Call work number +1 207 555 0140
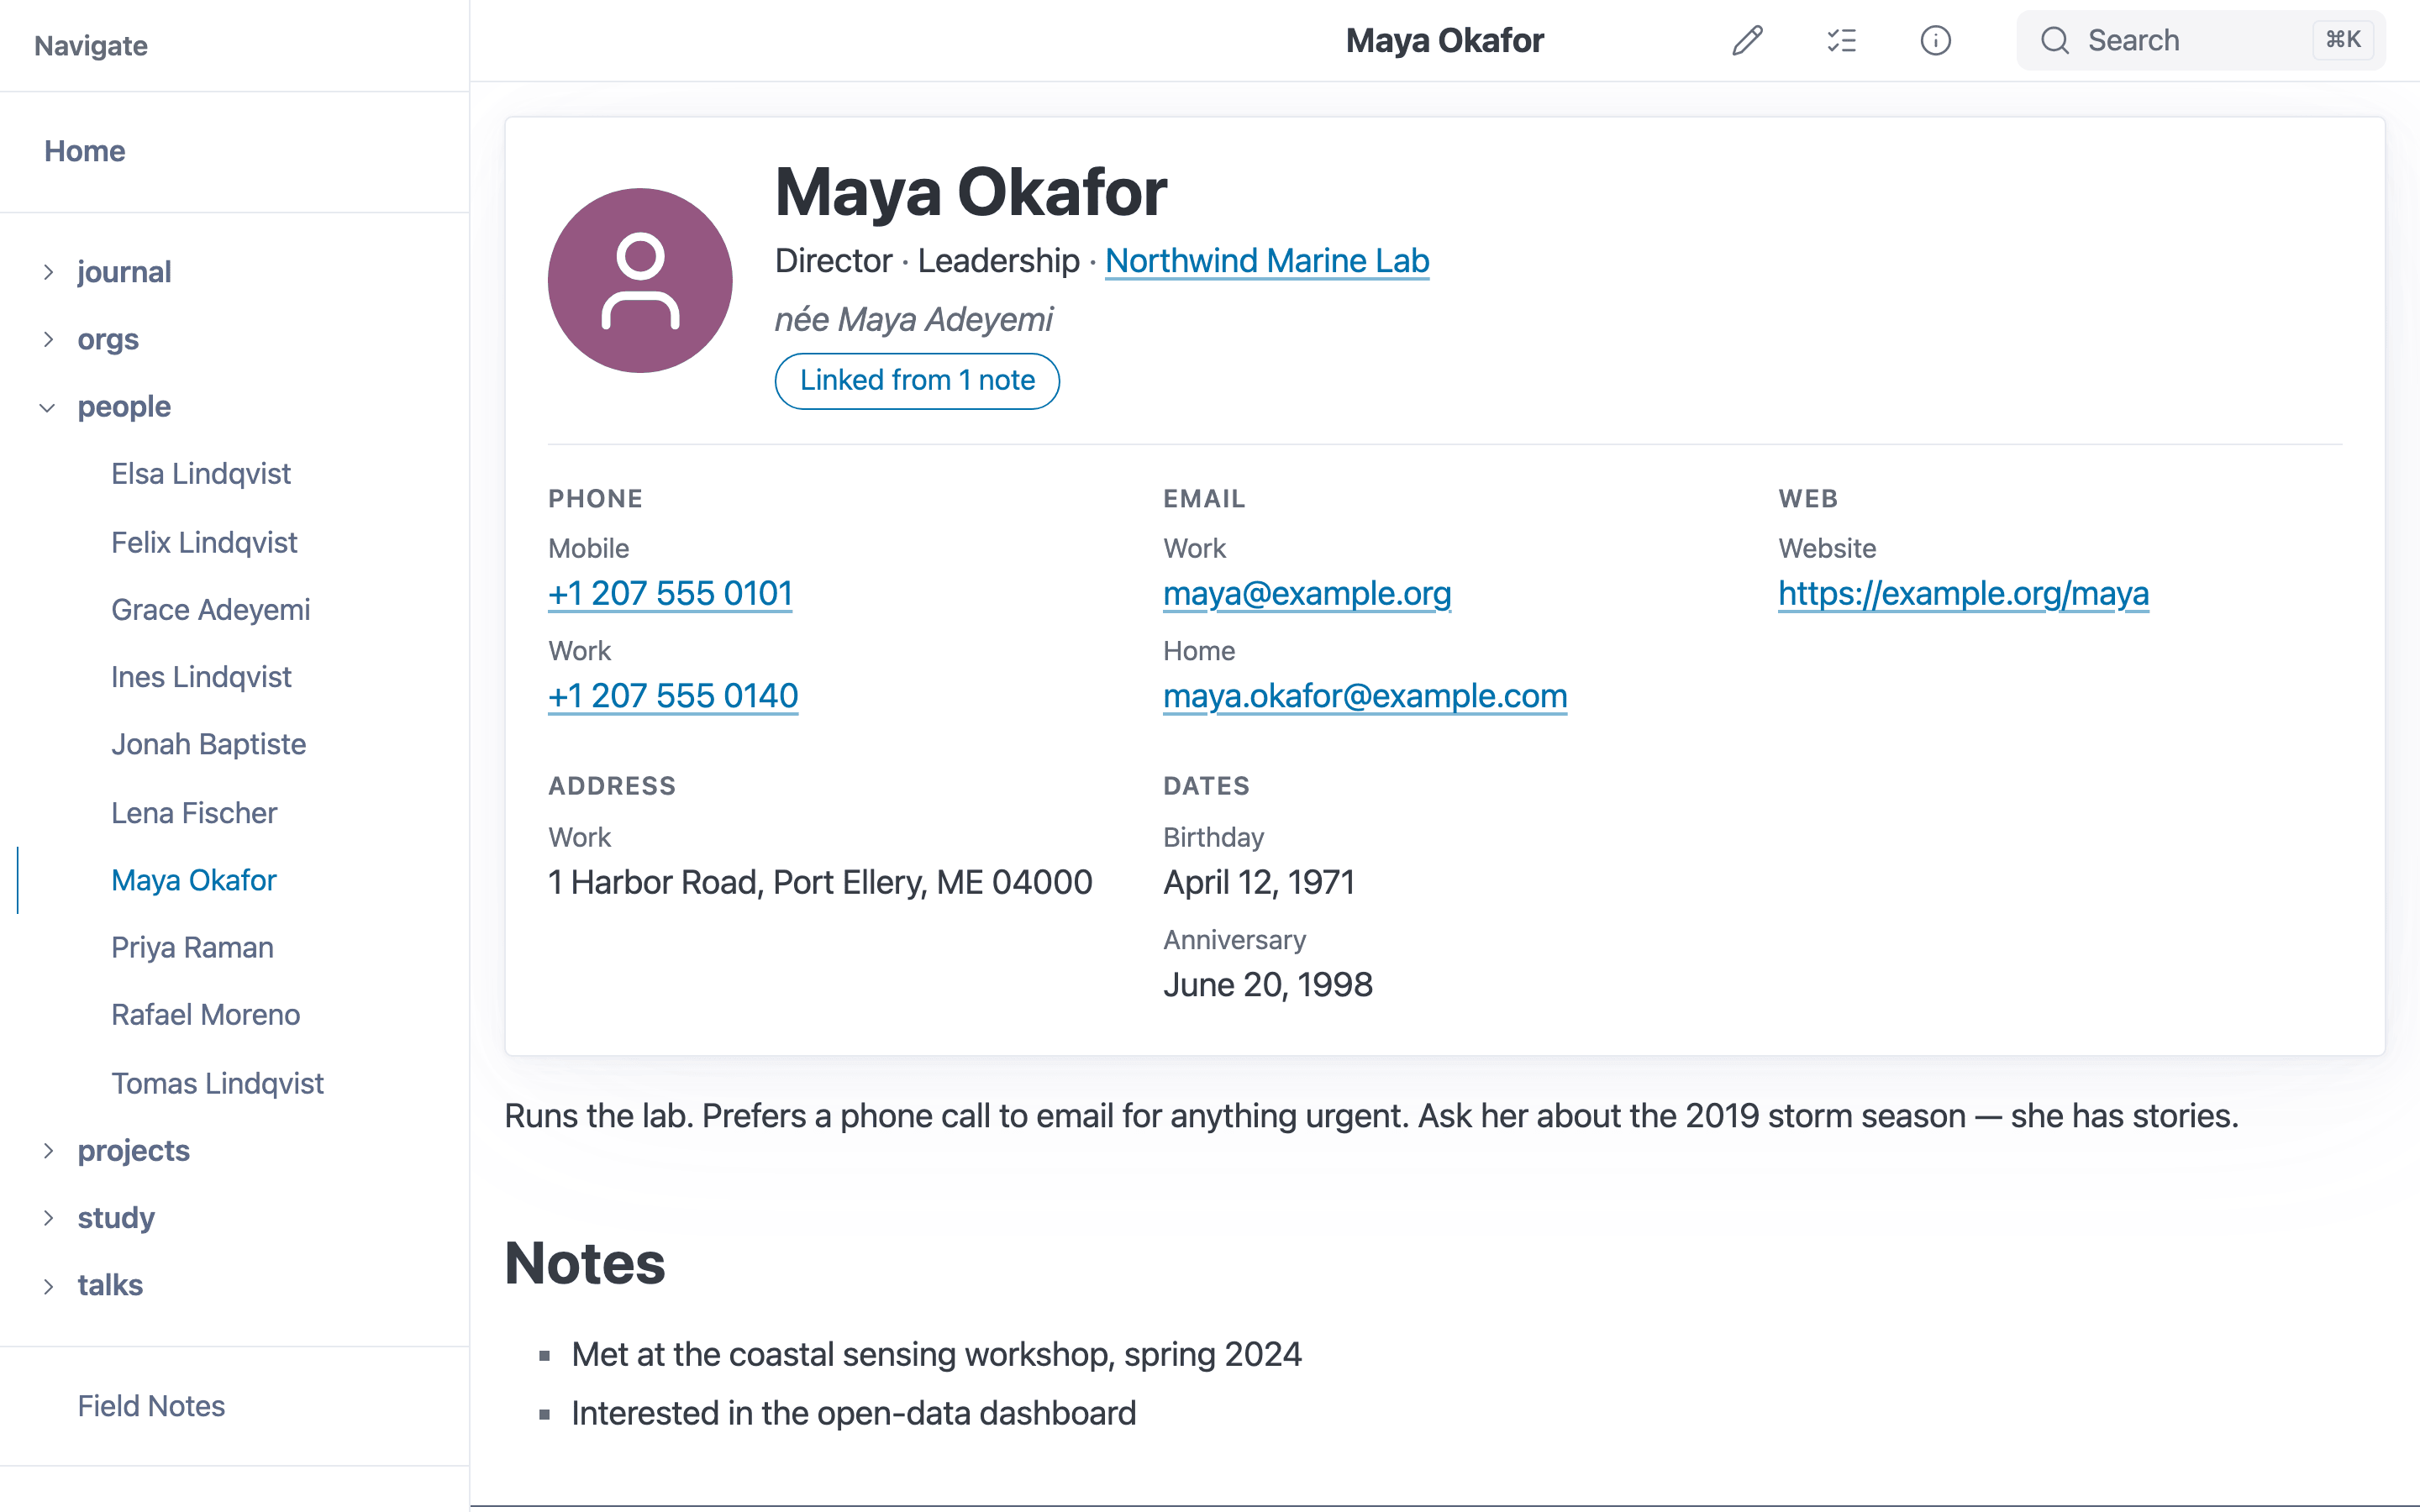The image size is (2420, 1512). coord(673,696)
